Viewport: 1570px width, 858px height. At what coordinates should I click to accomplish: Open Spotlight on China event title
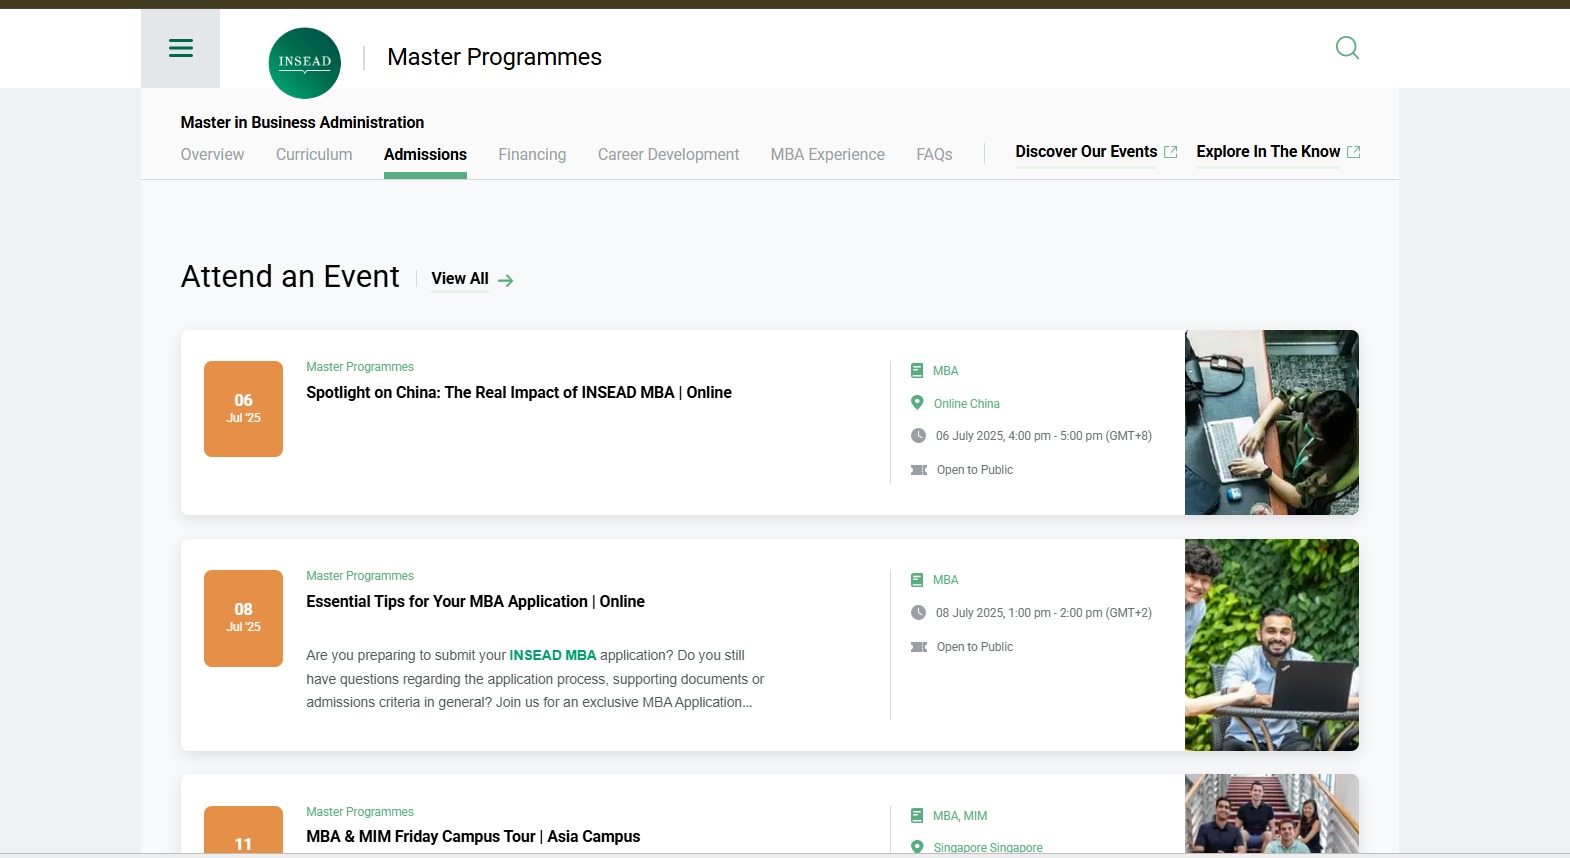518,392
